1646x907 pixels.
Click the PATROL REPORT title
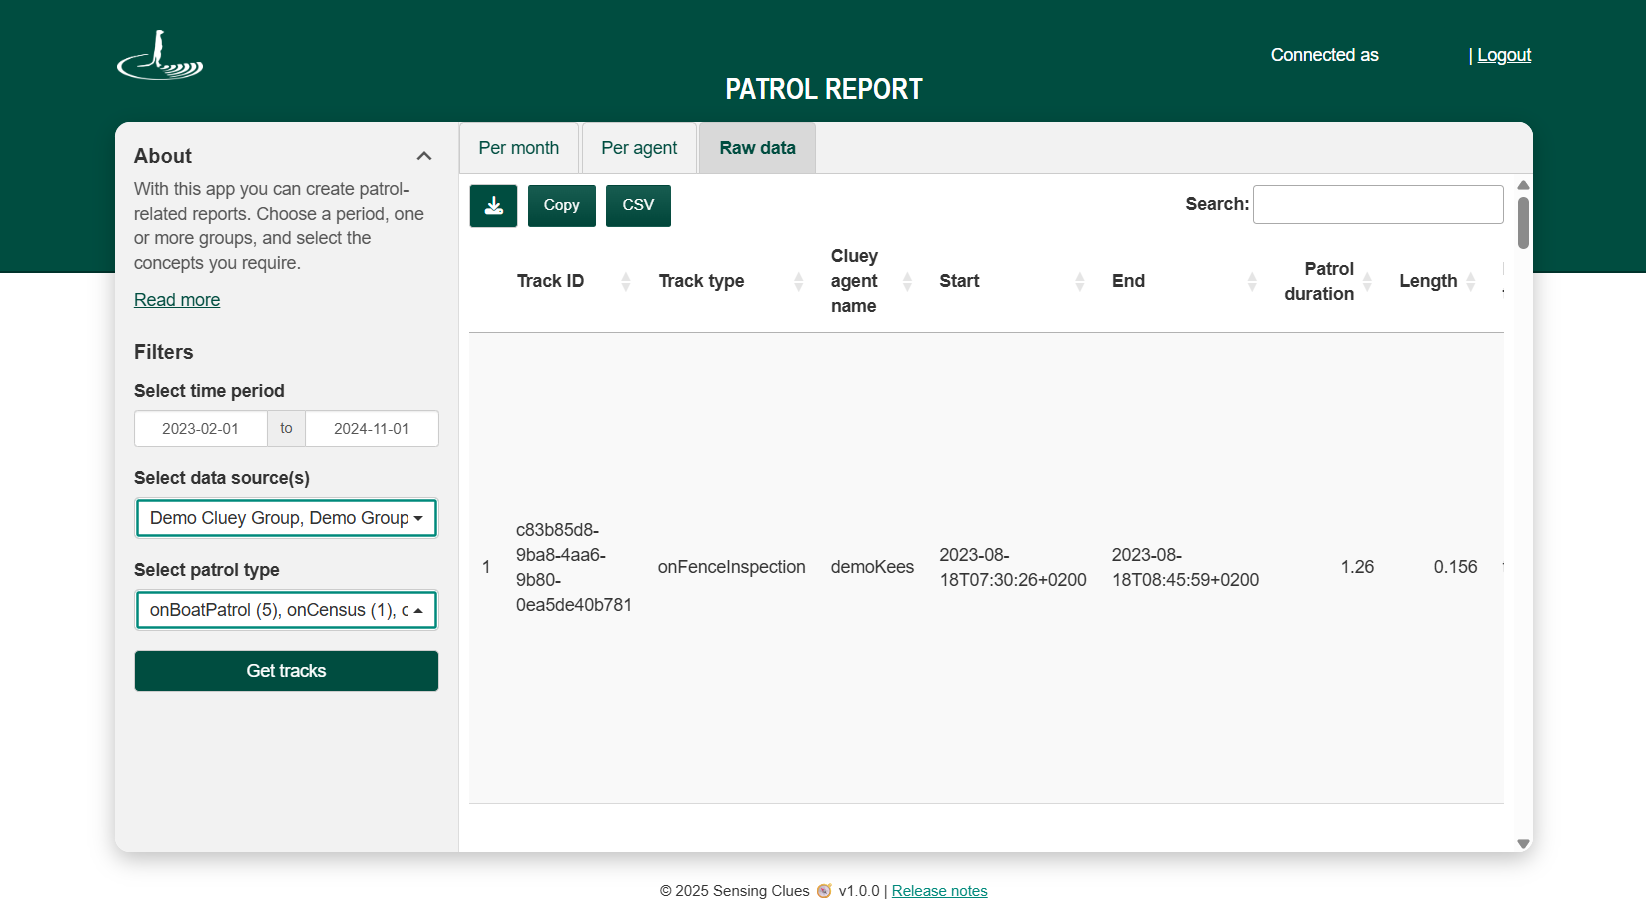[x=824, y=89]
